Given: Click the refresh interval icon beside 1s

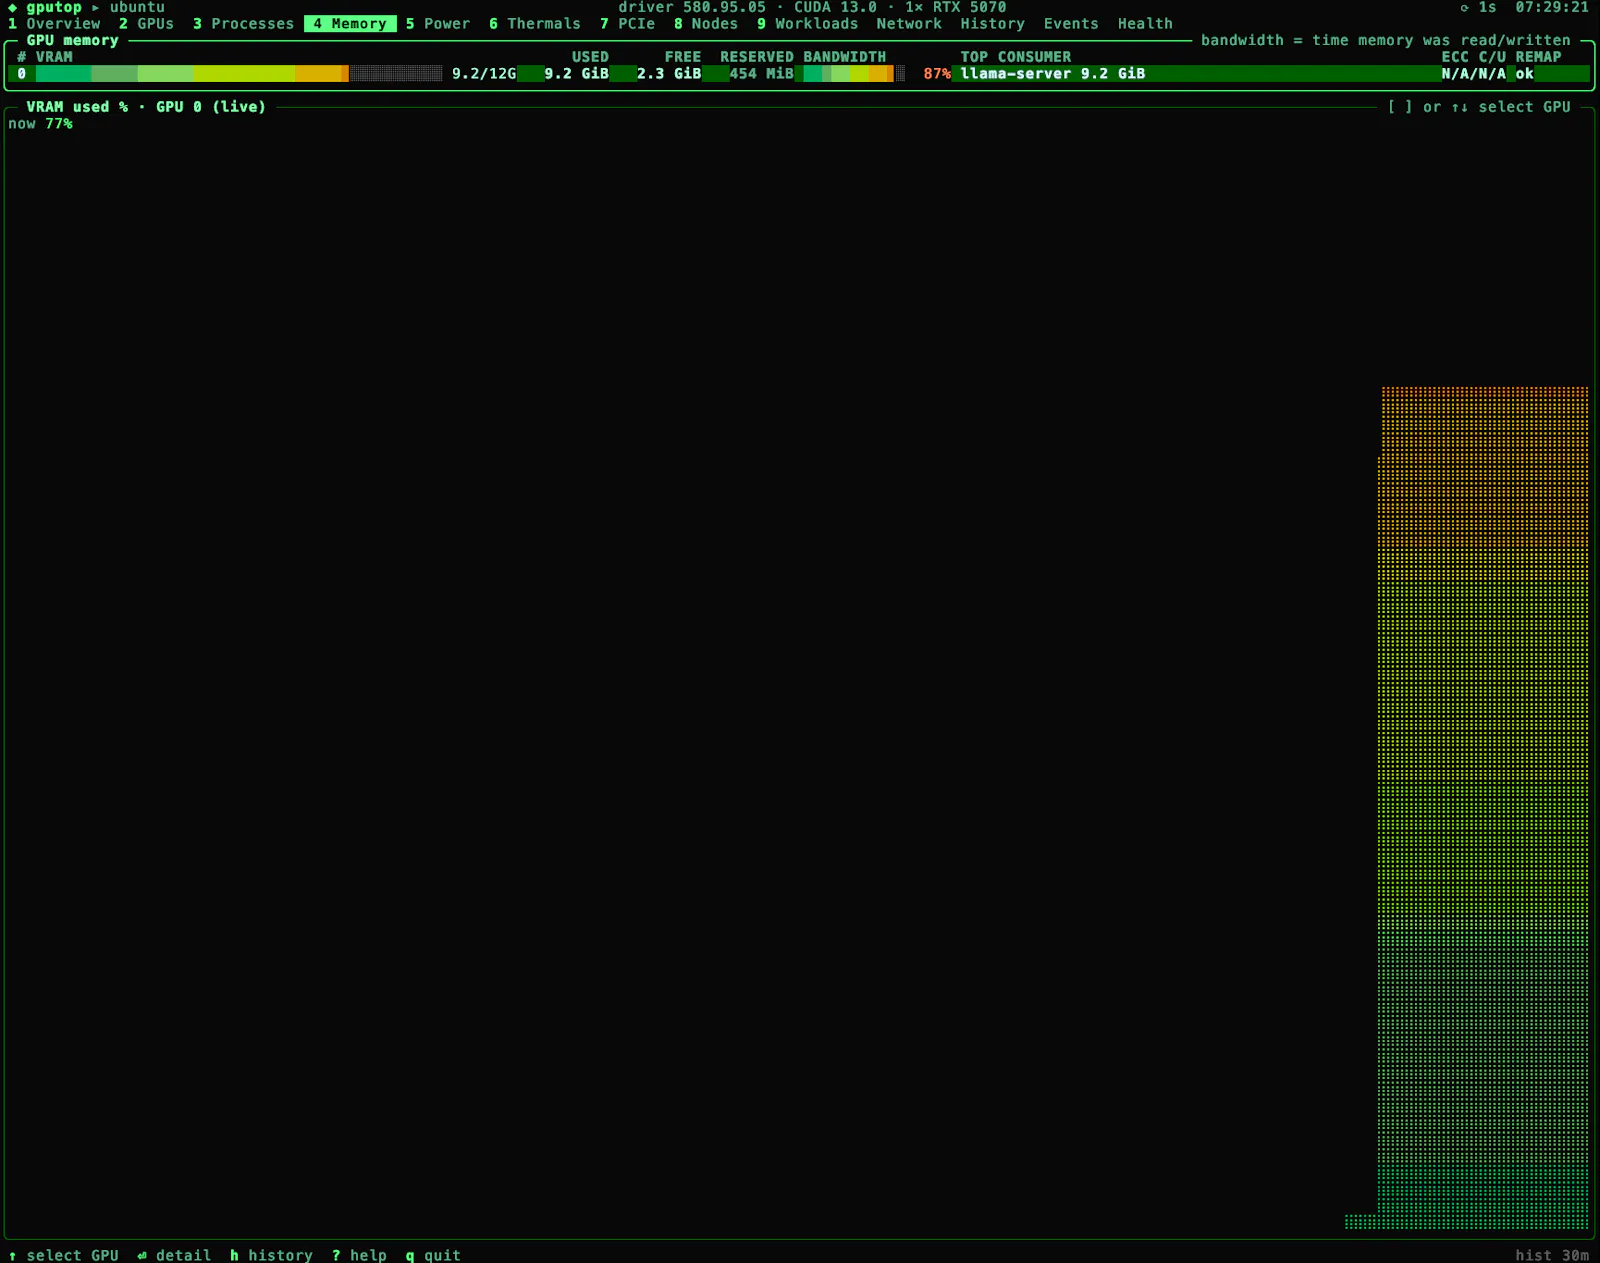Looking at the screenshot, I should click(1465, 7).
